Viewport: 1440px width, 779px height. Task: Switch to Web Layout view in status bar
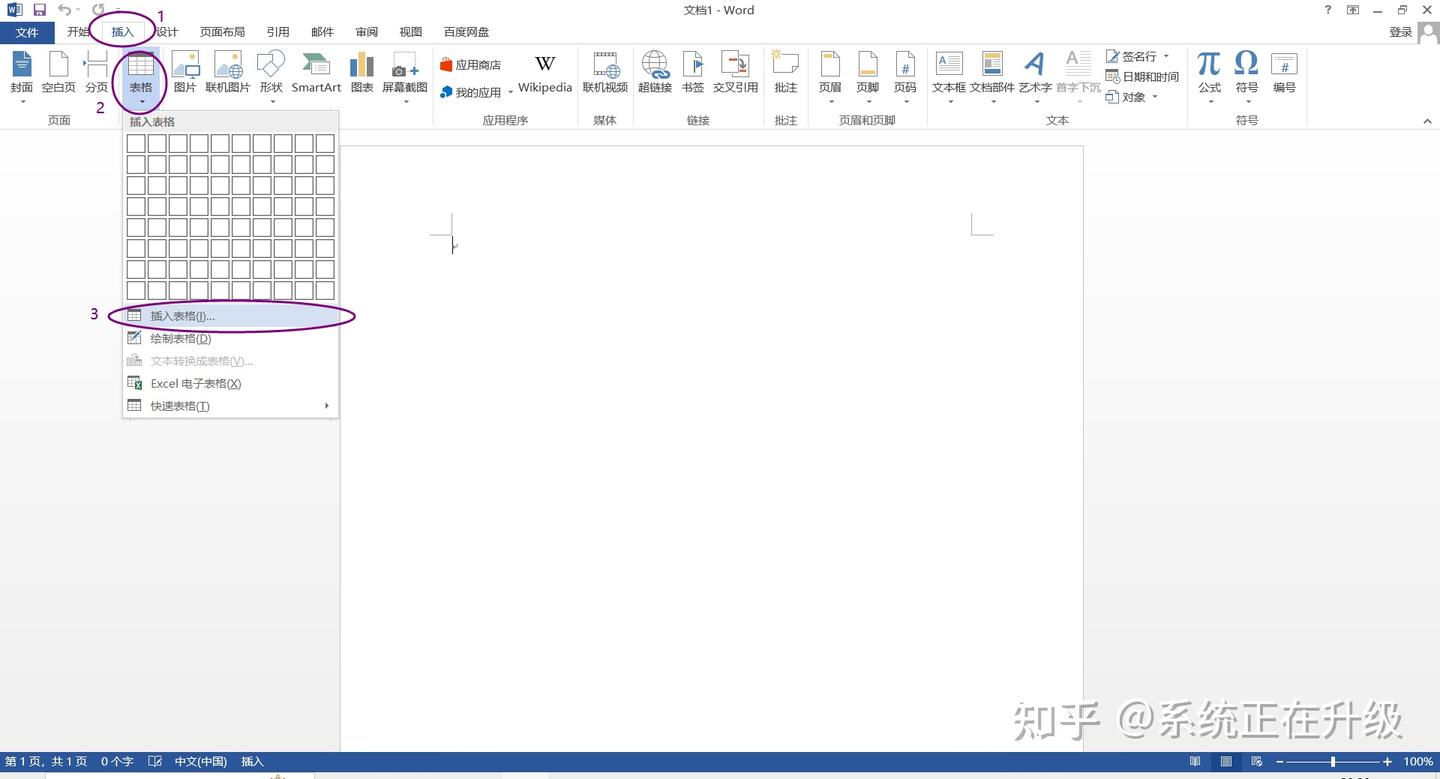(x=1257, y=762)
